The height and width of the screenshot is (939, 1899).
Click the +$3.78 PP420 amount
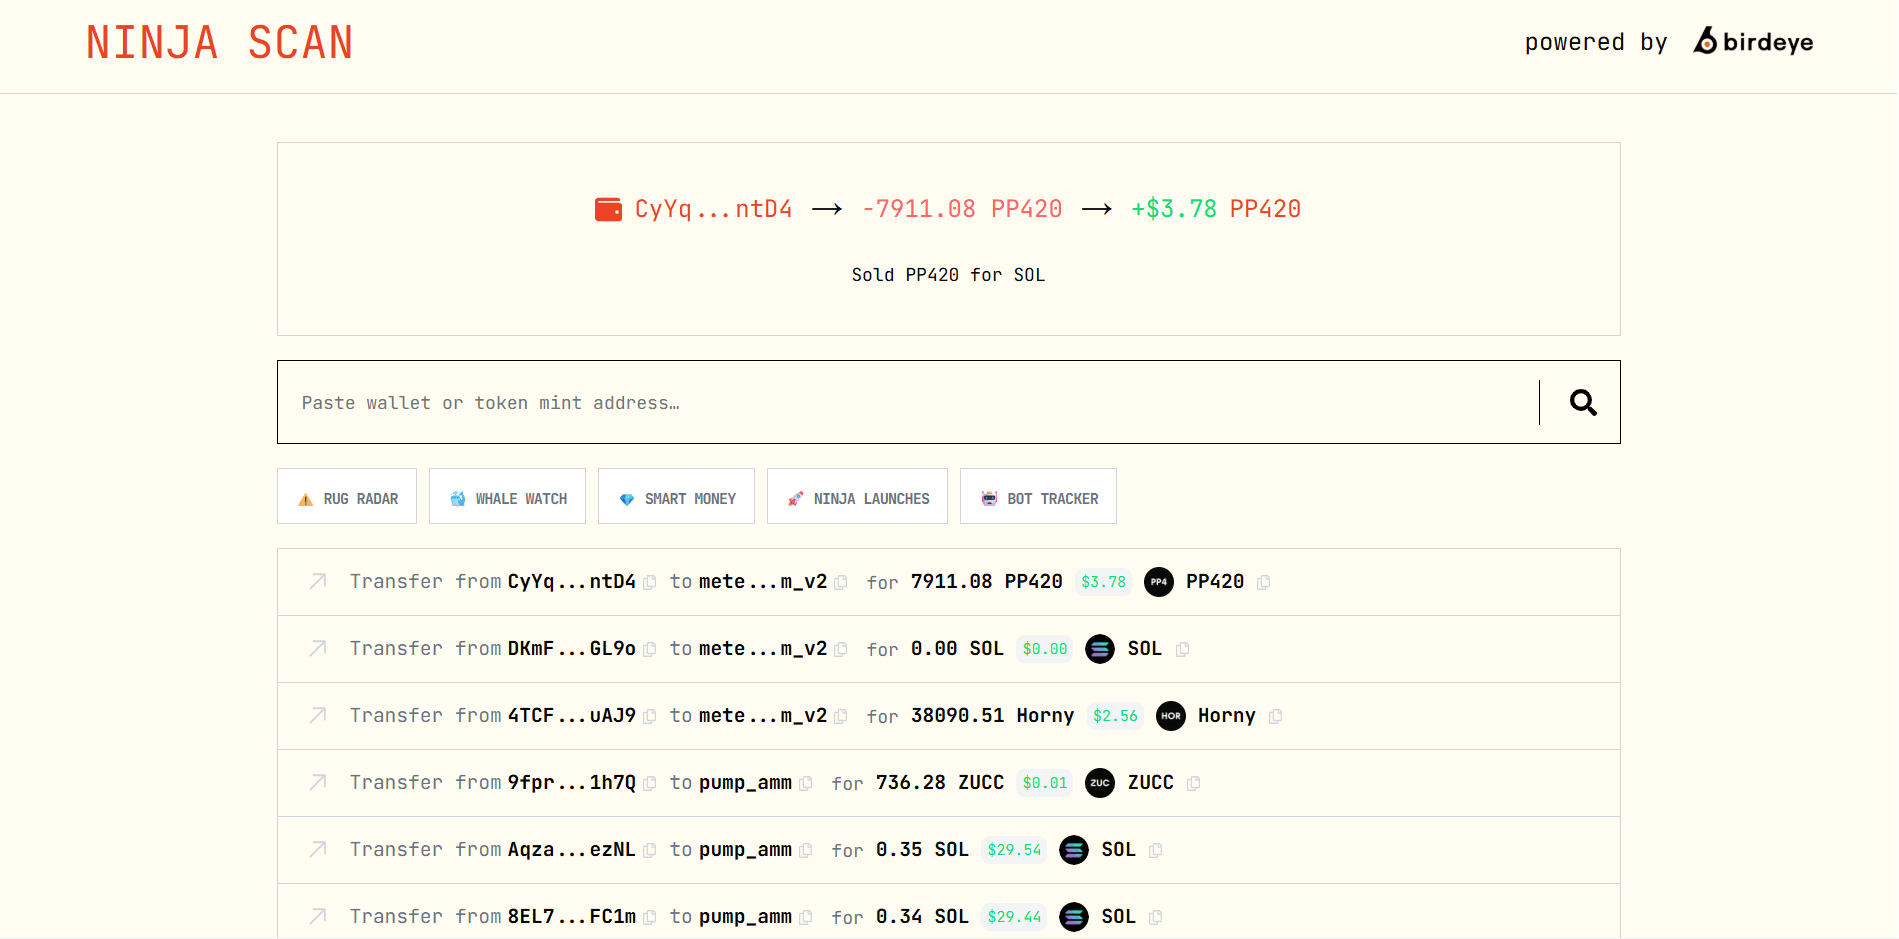click(1216, 209)
